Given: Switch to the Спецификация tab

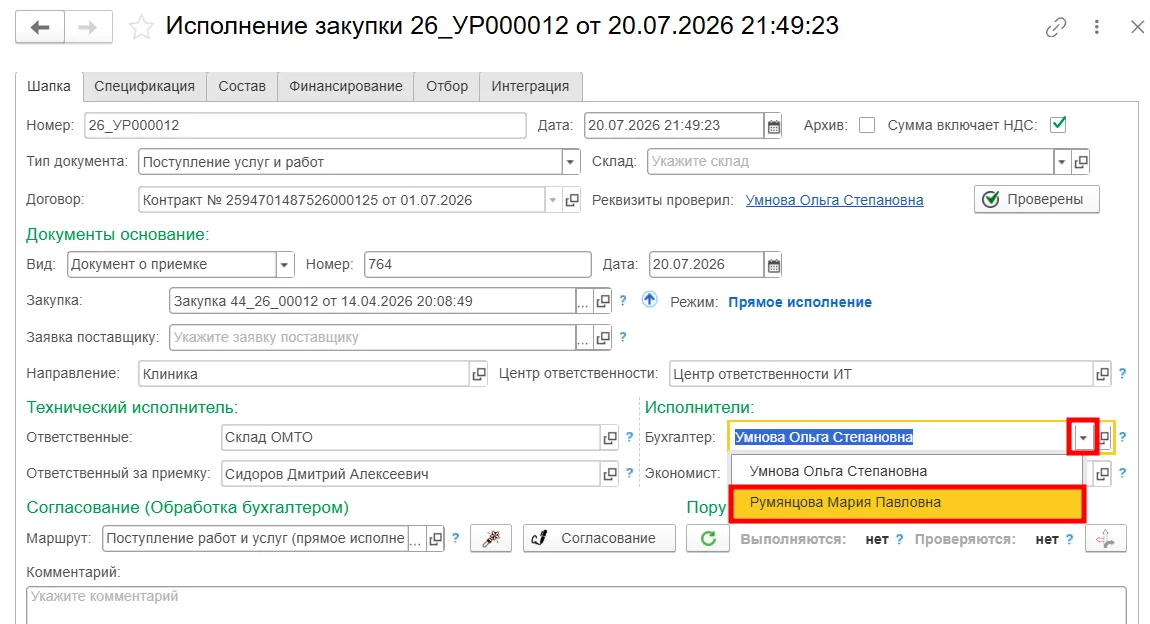Looking at the screenshot, I should (x=144, y=87).
